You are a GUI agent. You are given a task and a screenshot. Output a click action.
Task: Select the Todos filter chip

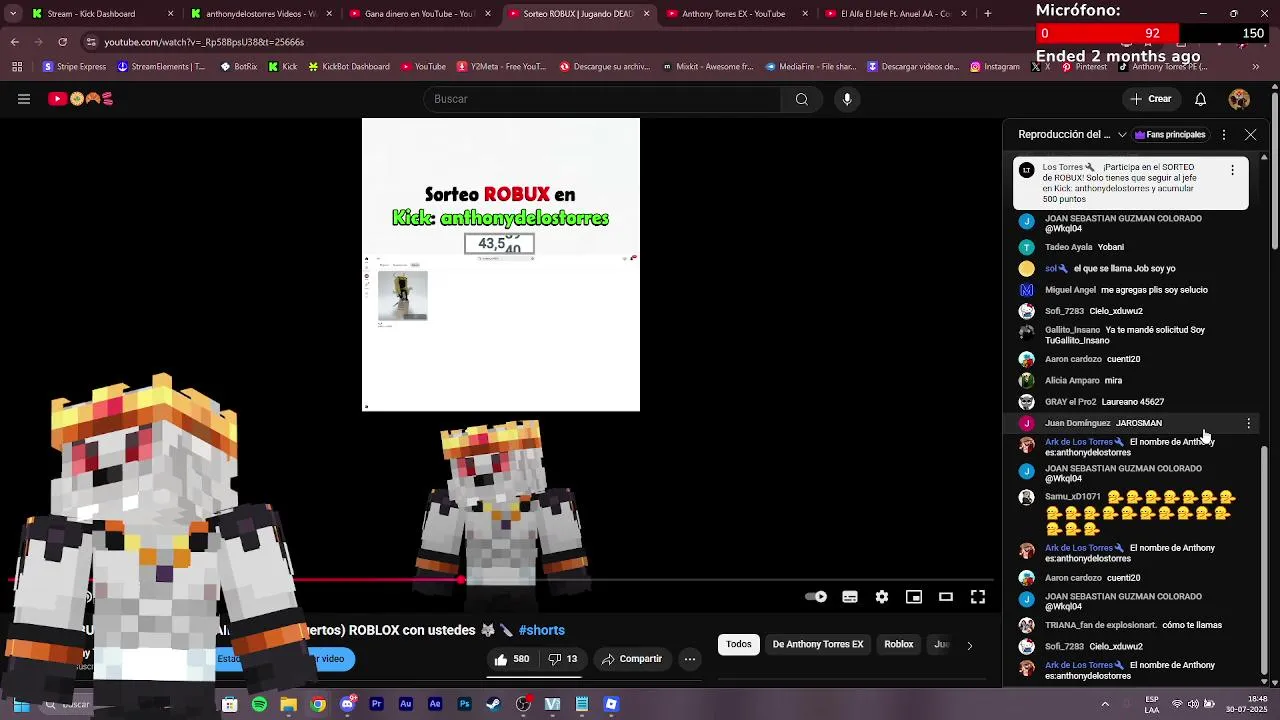[x=739, y=644]
